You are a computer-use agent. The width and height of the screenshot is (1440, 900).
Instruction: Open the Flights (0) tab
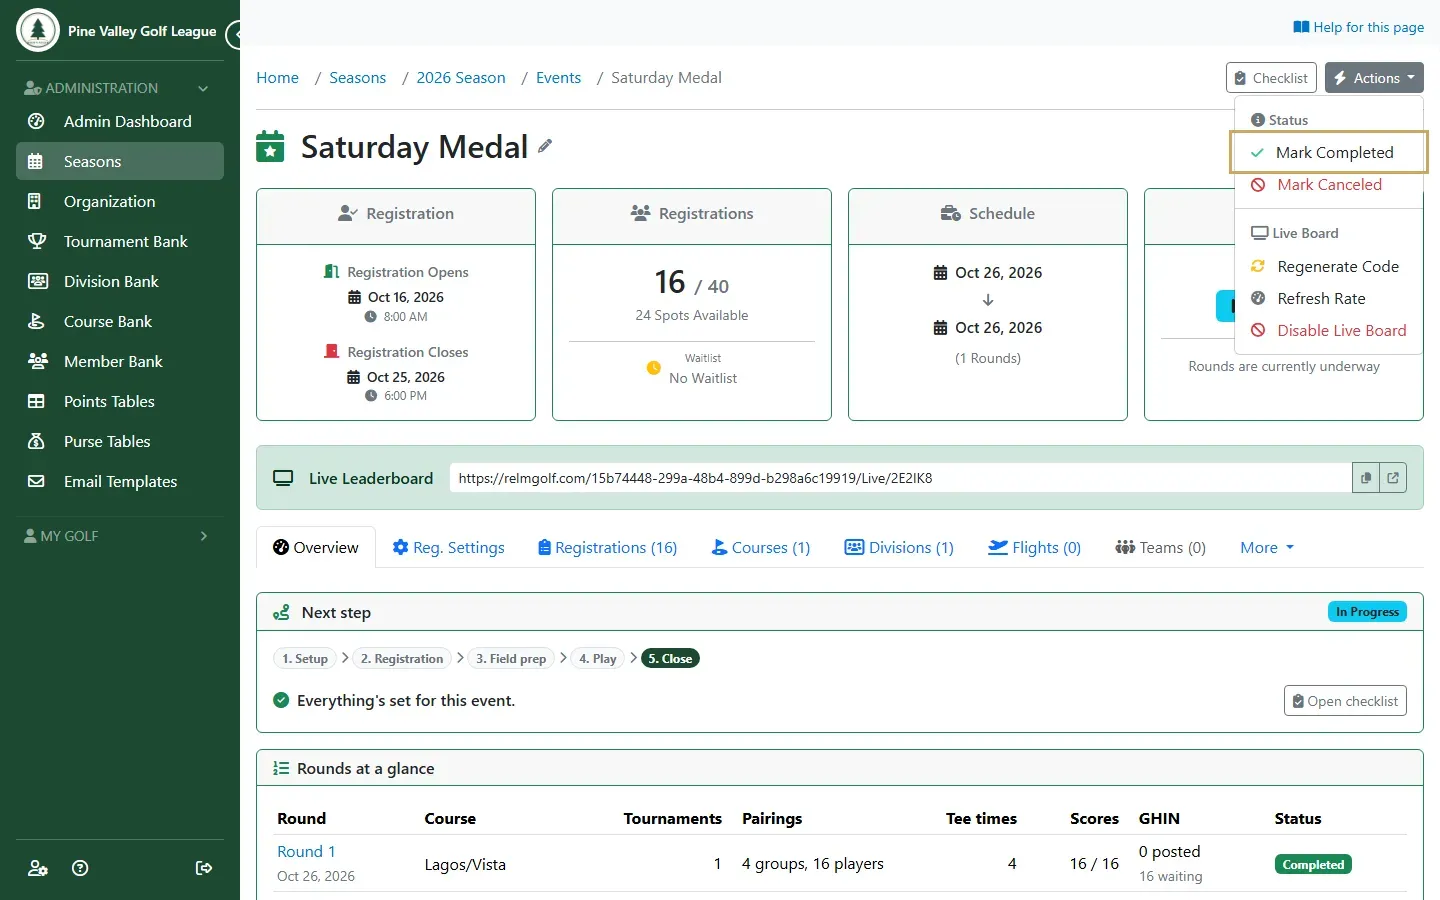(1034, 548)
